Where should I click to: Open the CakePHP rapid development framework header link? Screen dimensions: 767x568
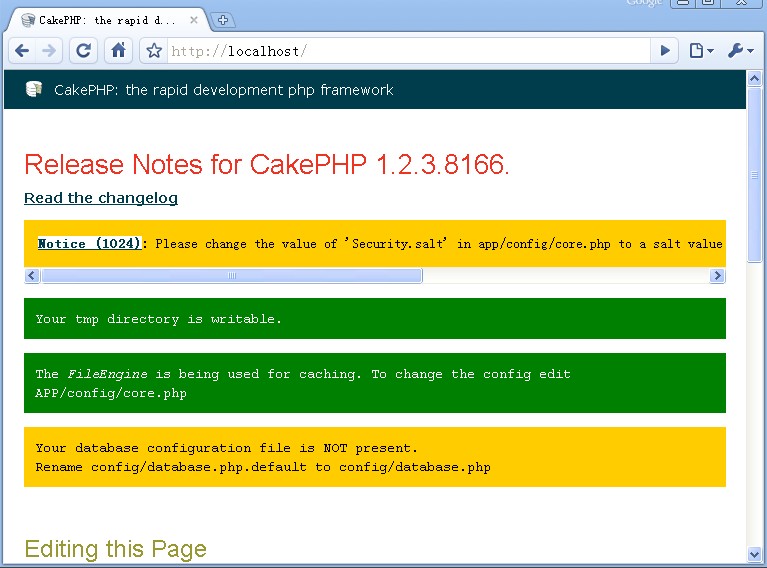[x=224, y=90]
